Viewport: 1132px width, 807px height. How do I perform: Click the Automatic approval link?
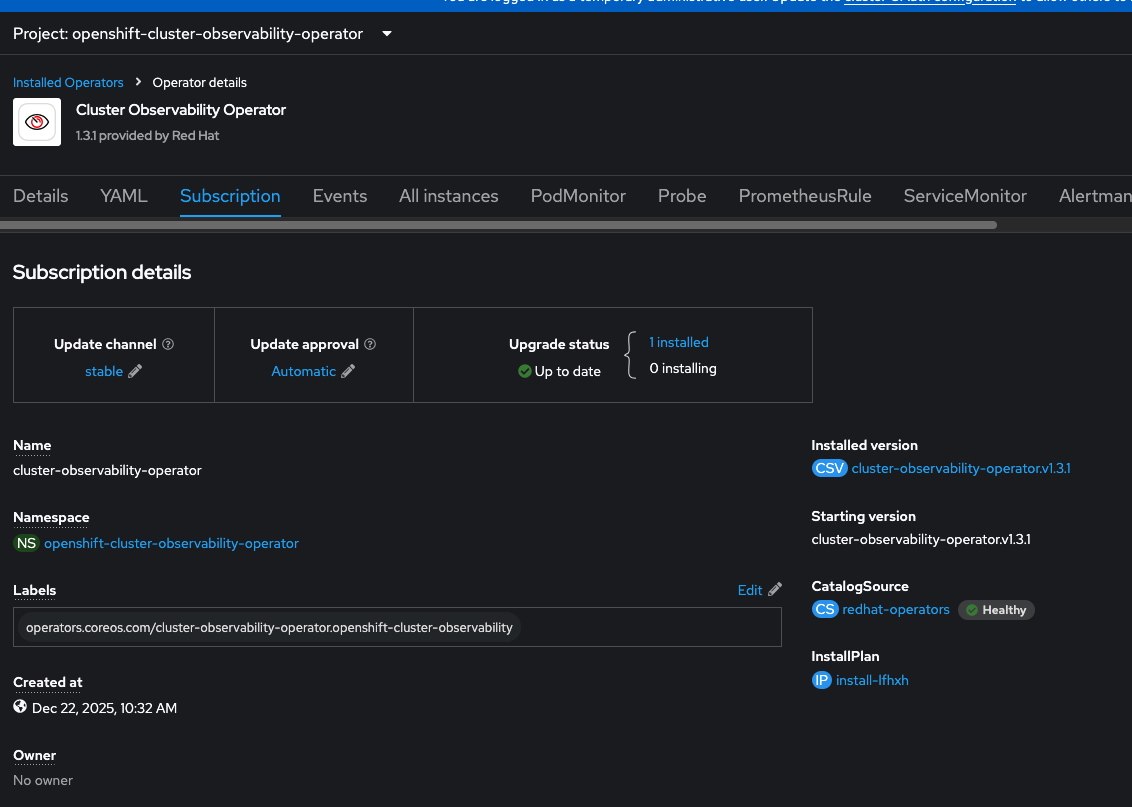pyautogui.click(x=303, y=371)
